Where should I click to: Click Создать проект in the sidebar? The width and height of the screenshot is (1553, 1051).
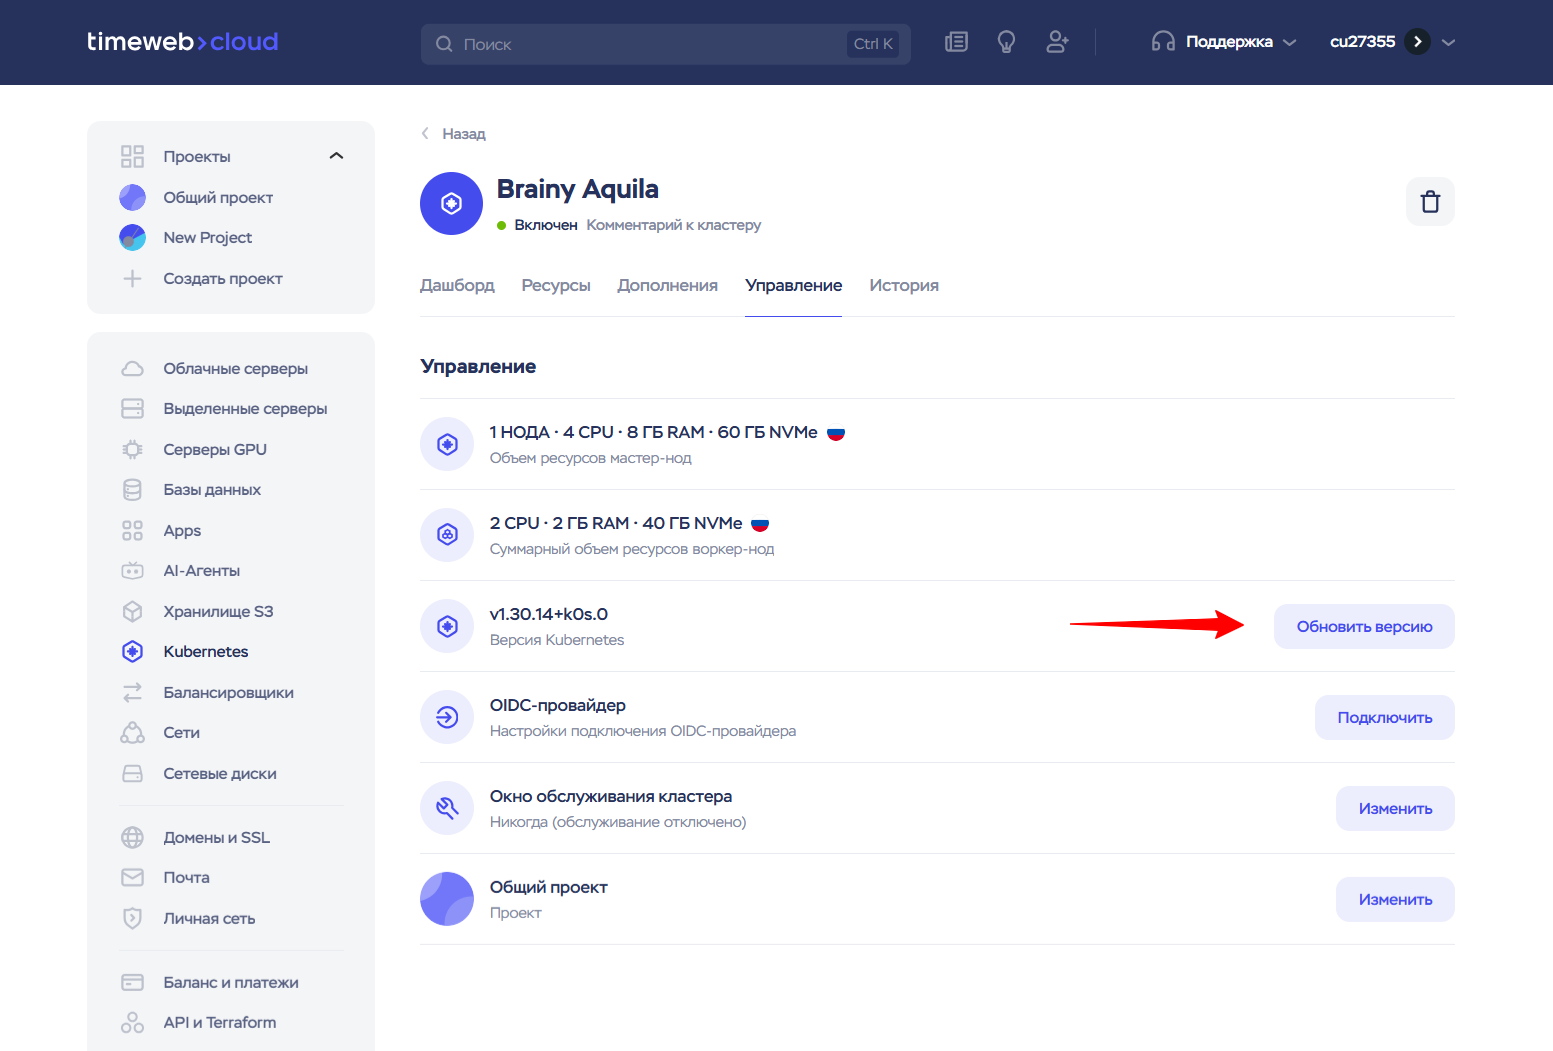[x=223, y=279]
